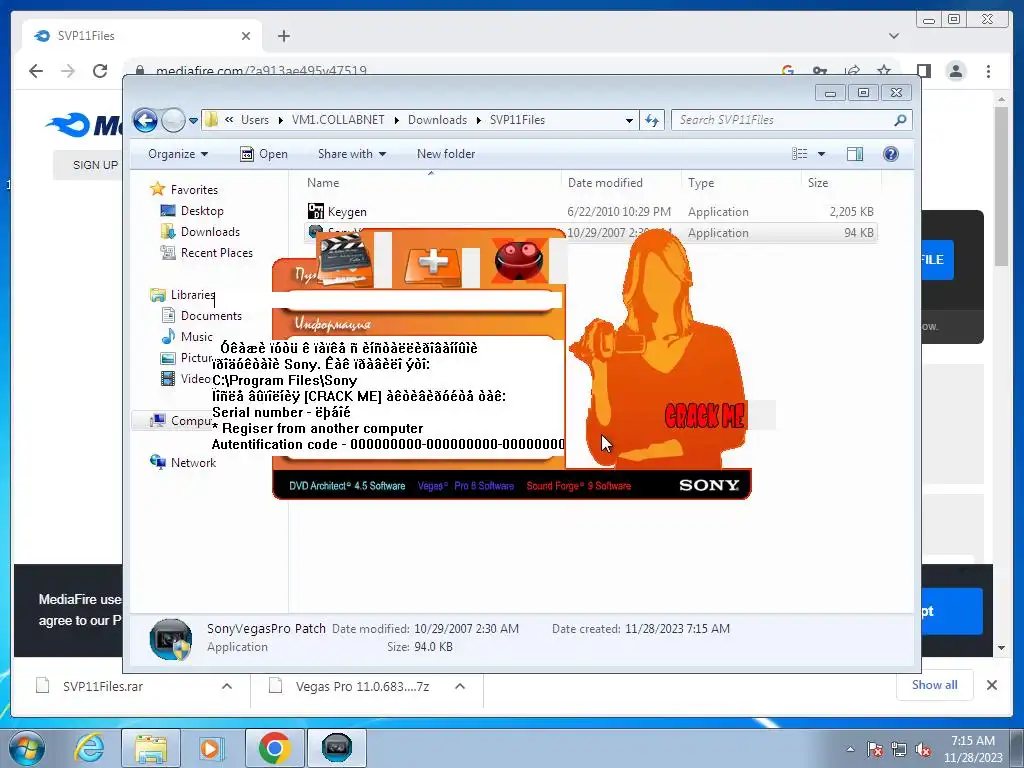Select Libraries in the navigation pane

coord(192,295)
